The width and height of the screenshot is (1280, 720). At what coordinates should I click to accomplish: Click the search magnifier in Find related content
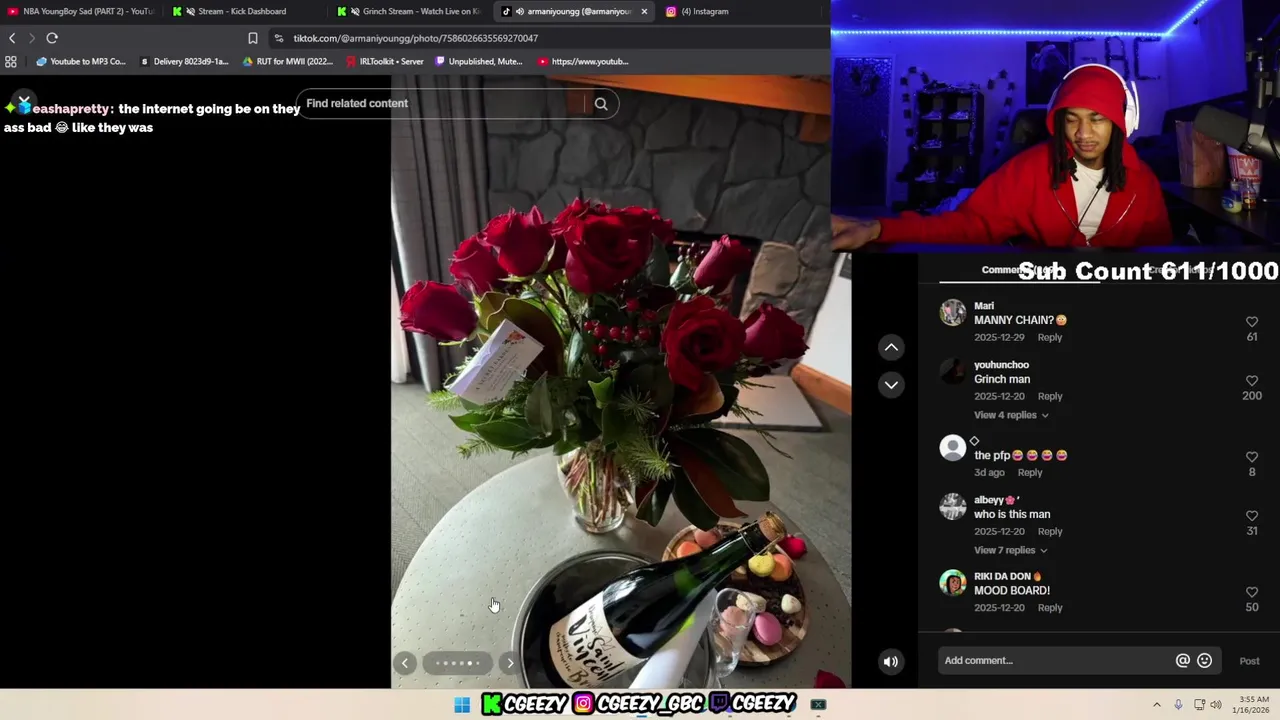(601, 104)
